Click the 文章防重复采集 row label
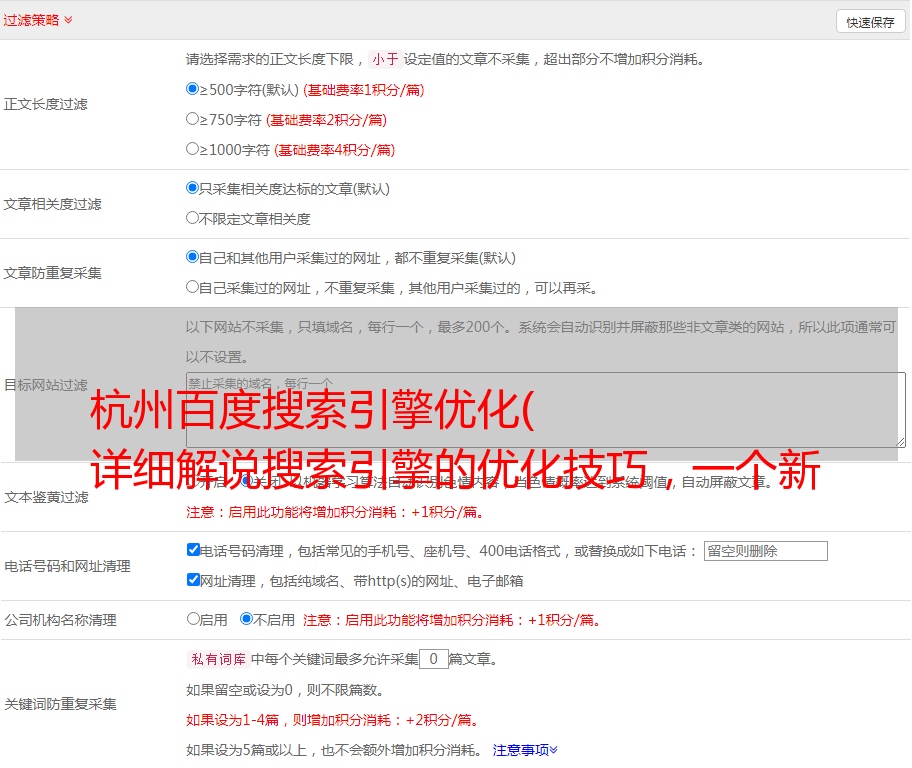Viewport: 912px width, 768px height. (52, 273)
